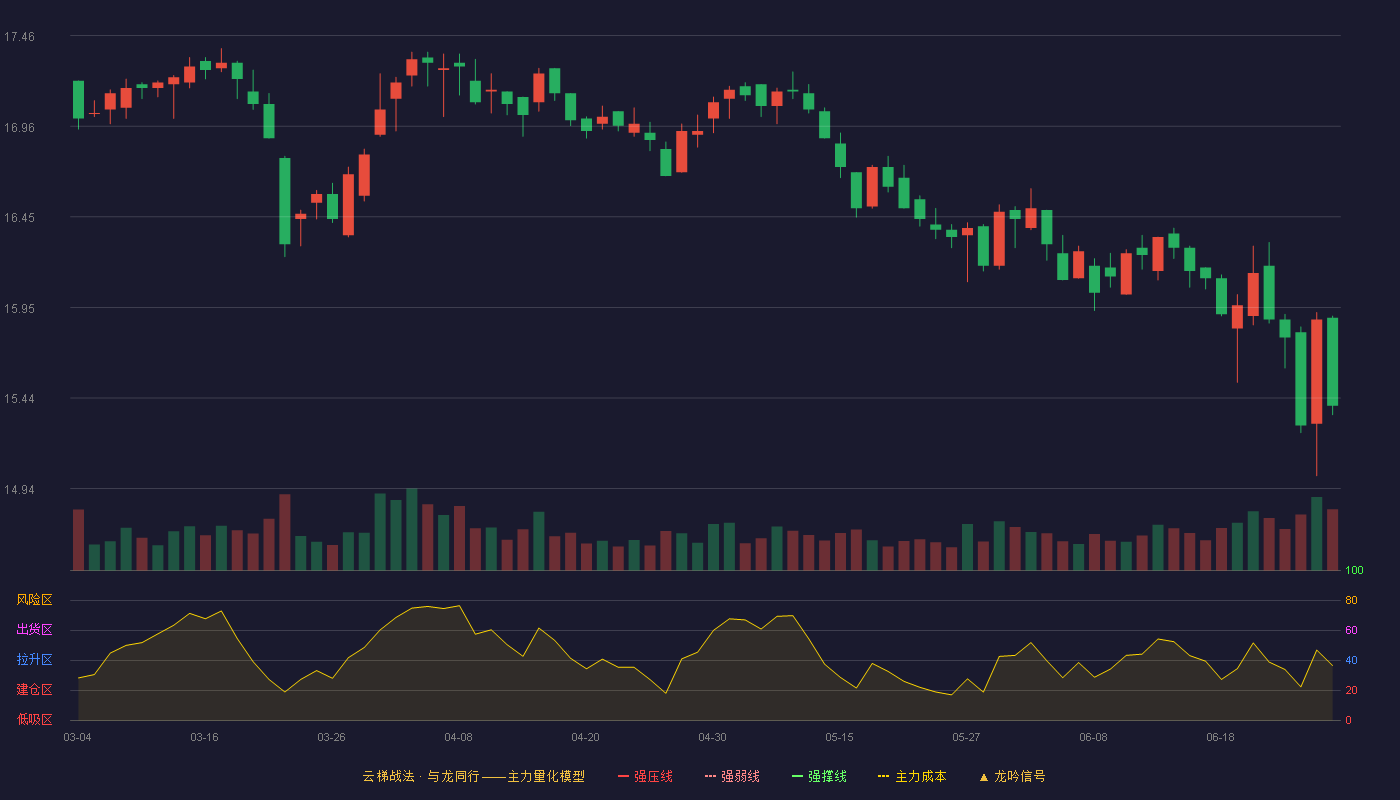
Task: Click the 低吸区 zone label
Action: (34, 719)
